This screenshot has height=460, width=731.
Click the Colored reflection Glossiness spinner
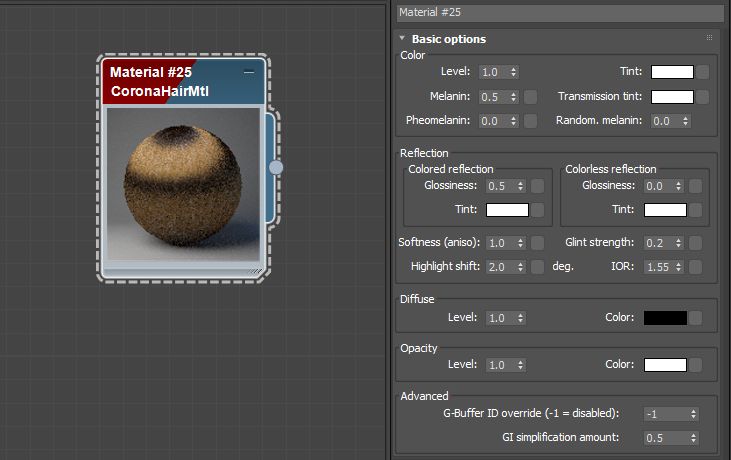coord(520,186)
